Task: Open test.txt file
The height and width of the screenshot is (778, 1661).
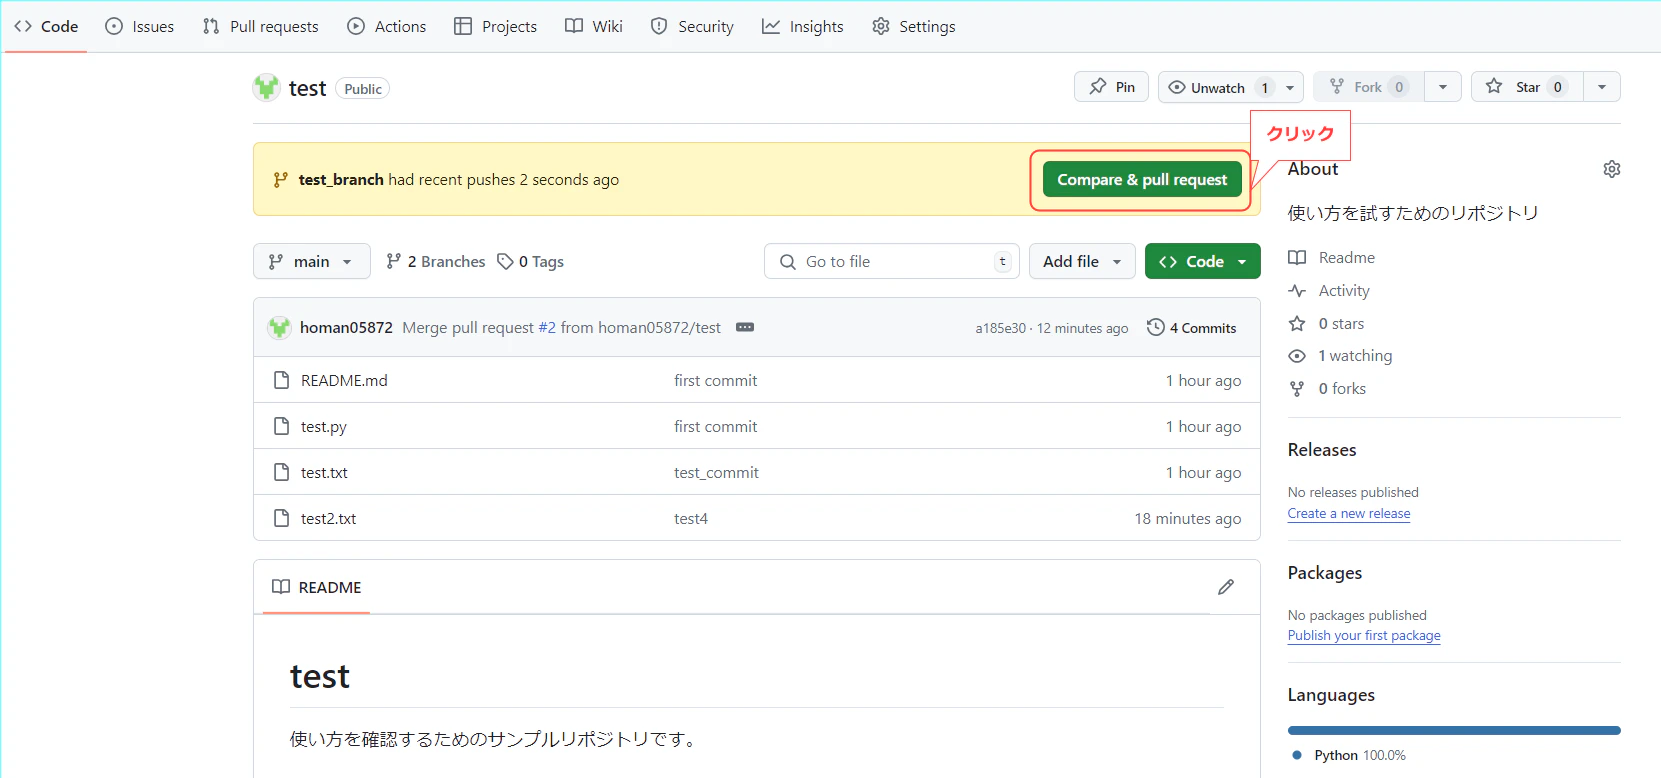Action: pos(324,472)
